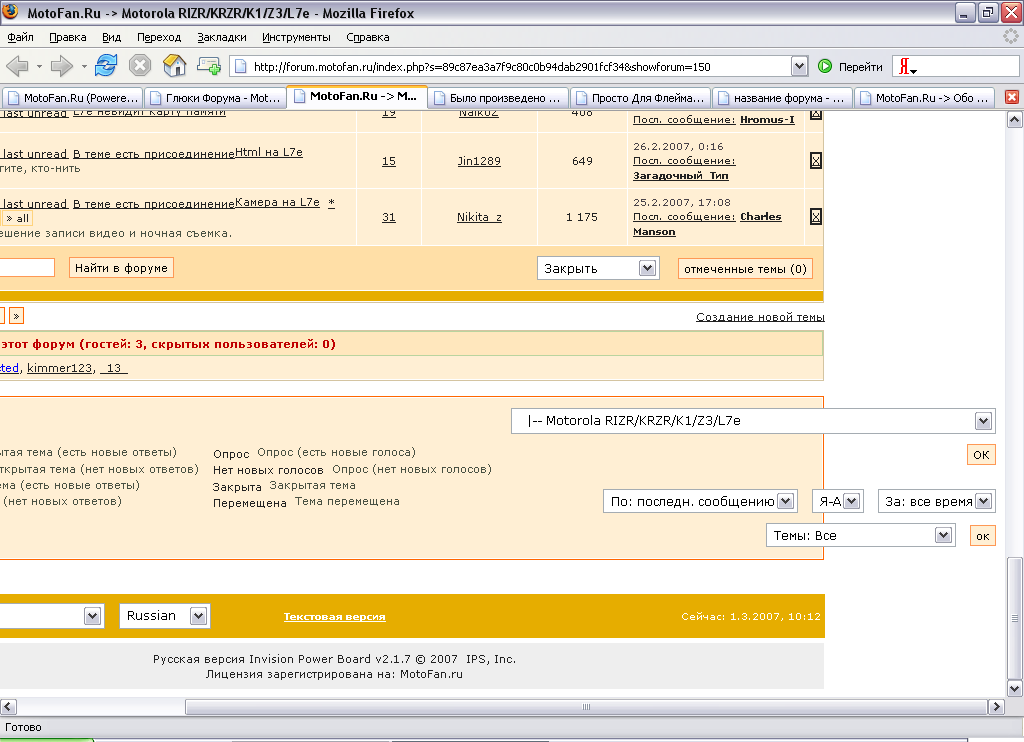Open author Nikita_z profile
The width and height of the screenshot is (1024, 742).
click(479, 217)
